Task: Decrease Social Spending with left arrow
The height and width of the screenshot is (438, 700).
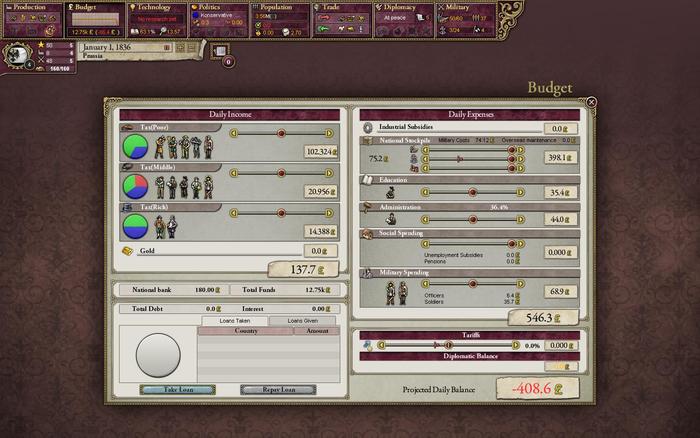Action: [425, 244]
